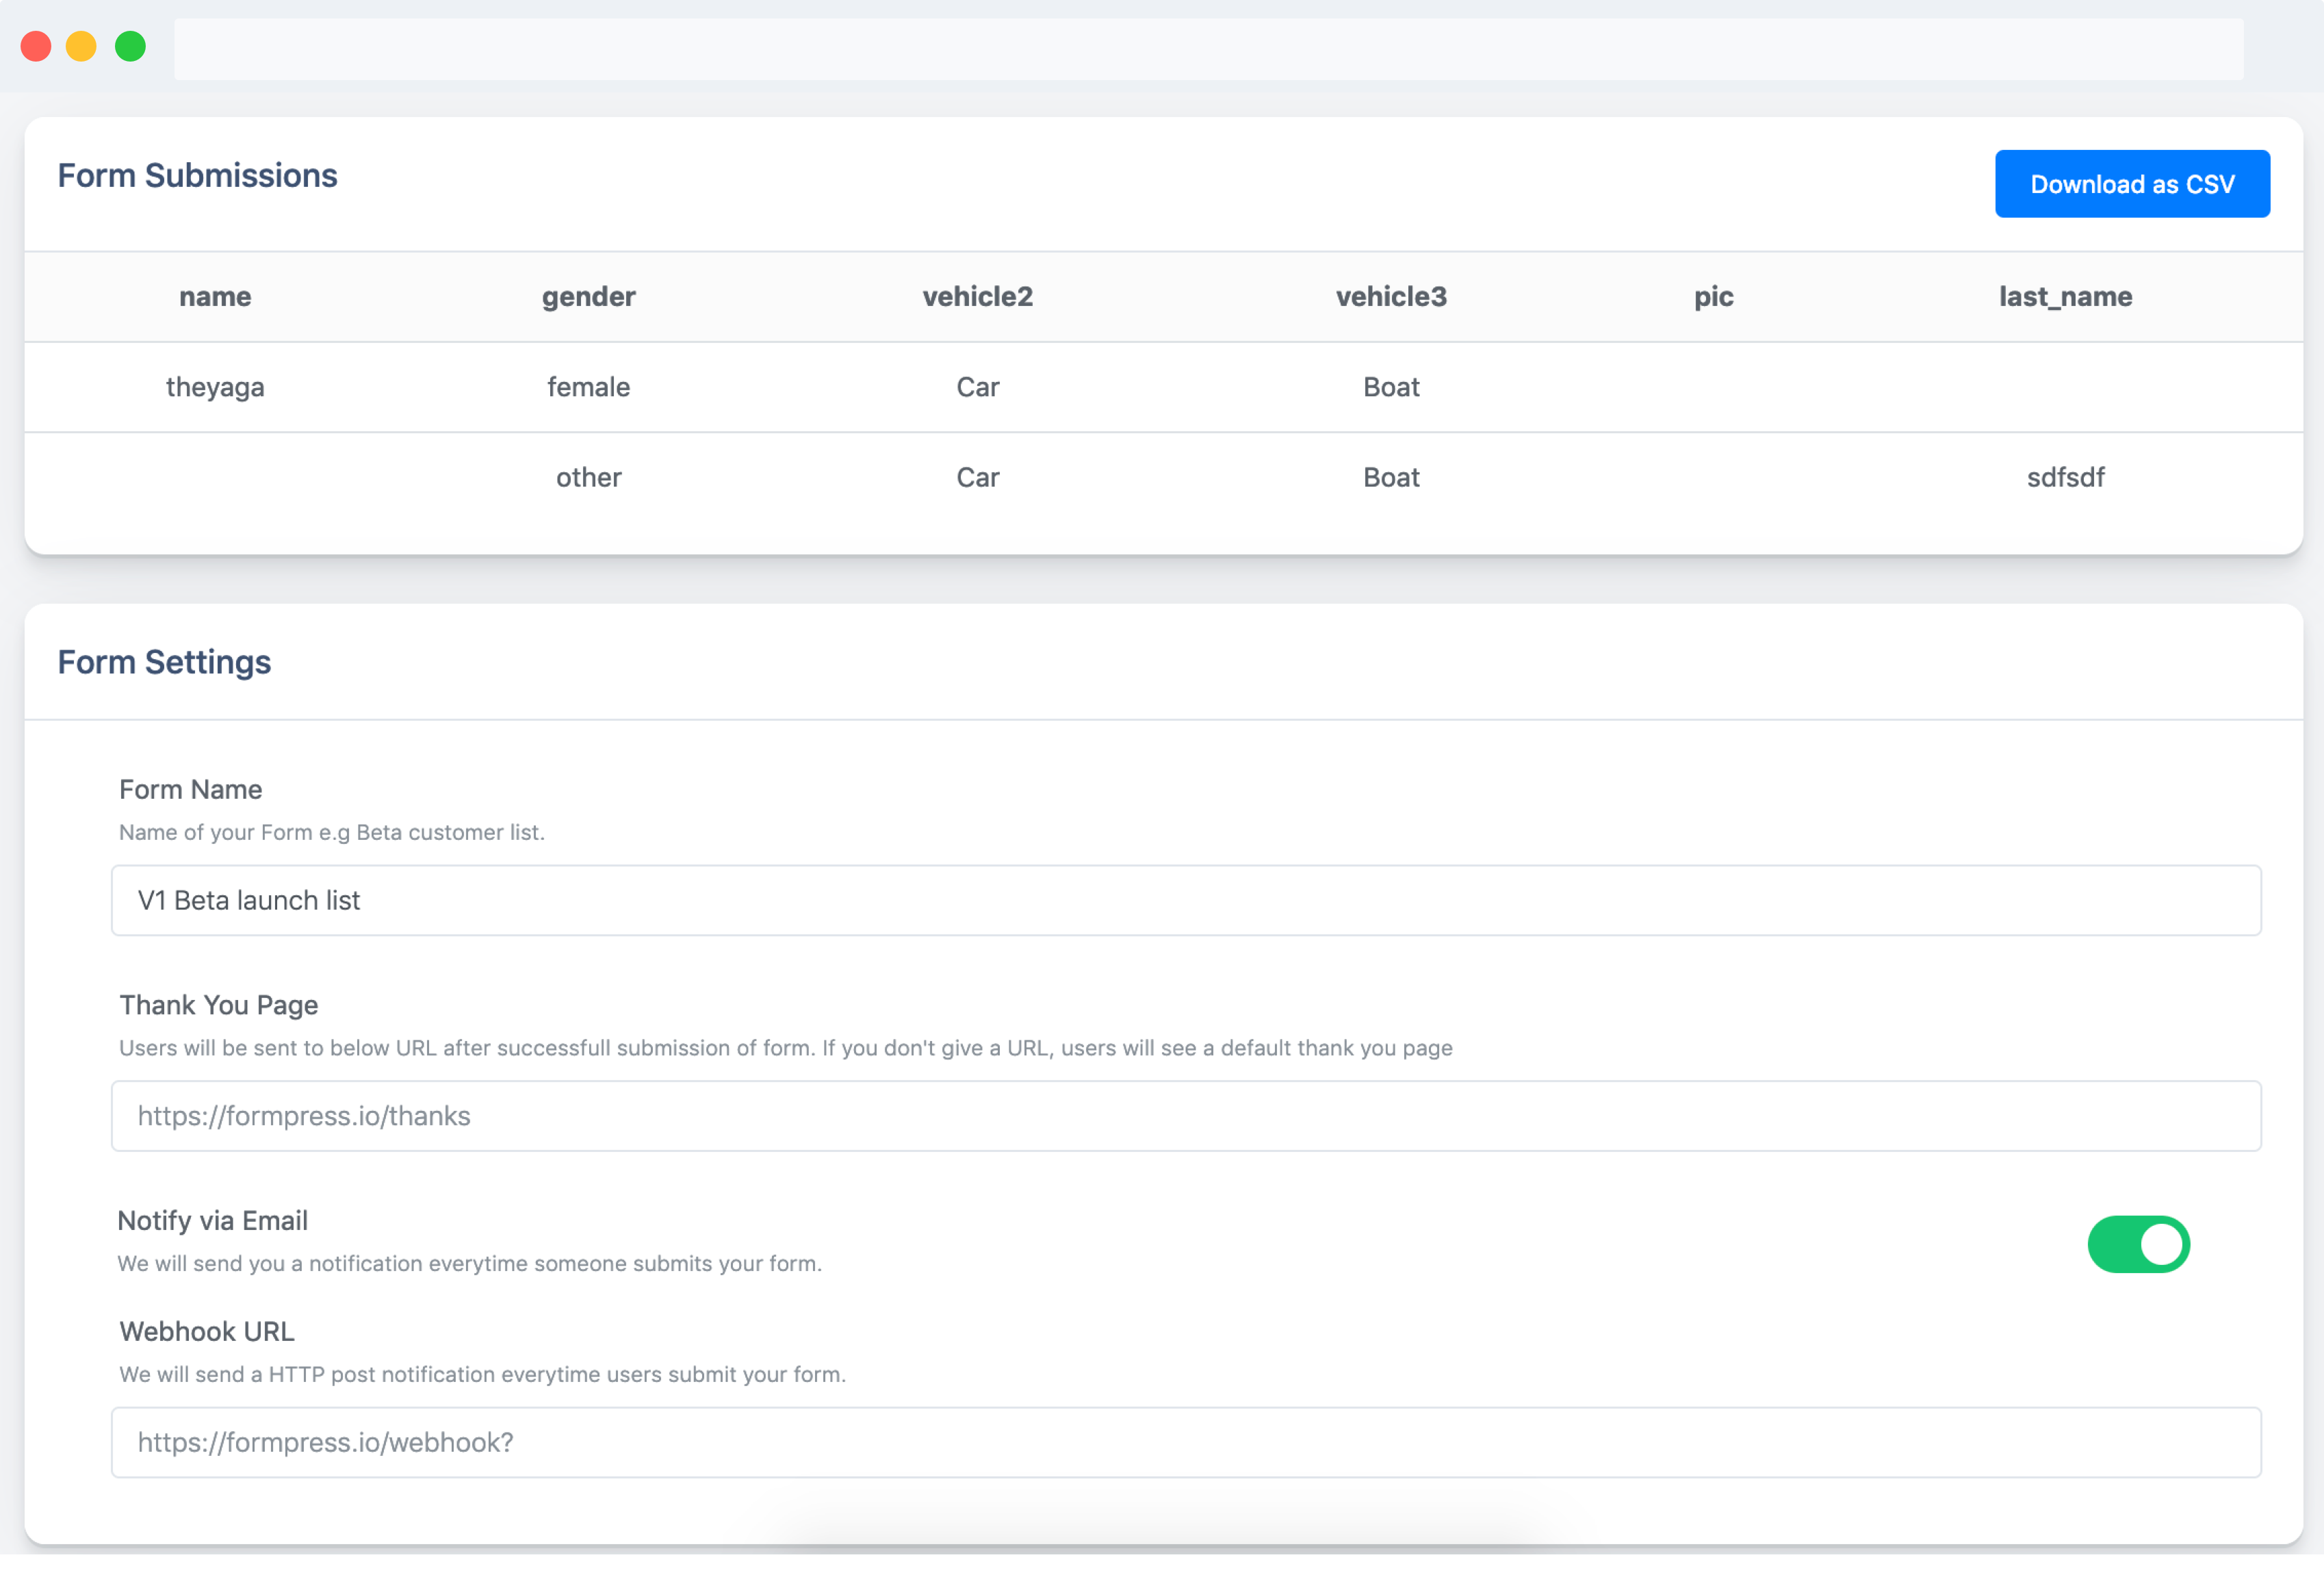Screen dimensions: 2324x1577
Task: Select the vehicle3 column header
Action: pyautogui.click(x=1390, y=296)
